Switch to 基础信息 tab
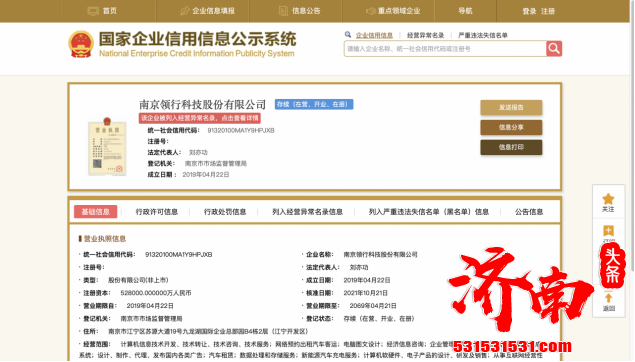 tap(96, 211)
